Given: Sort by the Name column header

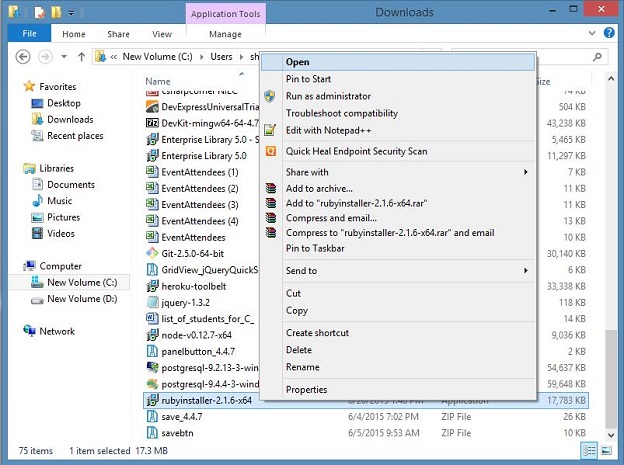Looking at the screenshot, I should tap(158, 81).
